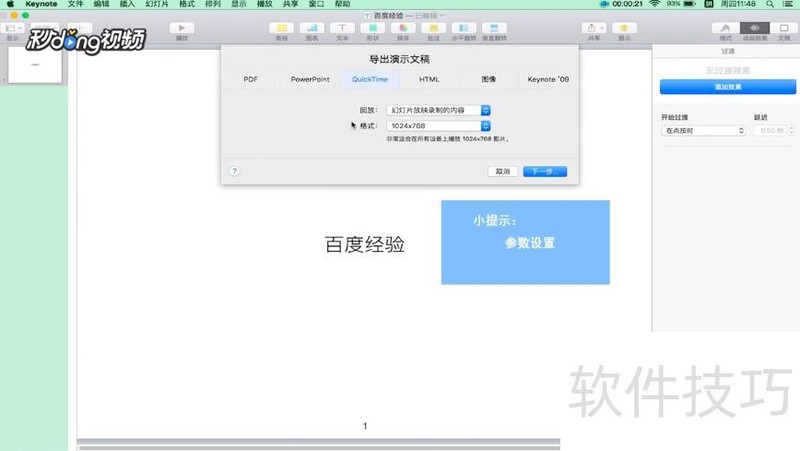
Task: Open Notification Center in menu bar
Action: (787, 4)
